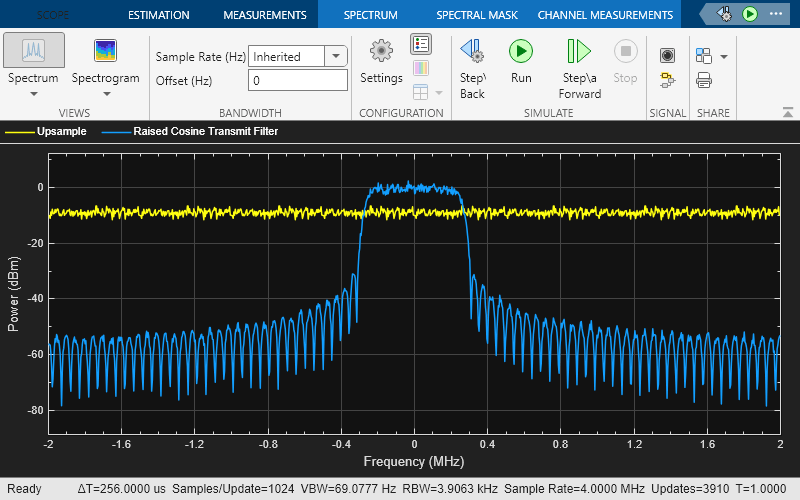Switch to the Spectrogram view
The height and width of the screenshot is (500, 800).
pos(105,52)
